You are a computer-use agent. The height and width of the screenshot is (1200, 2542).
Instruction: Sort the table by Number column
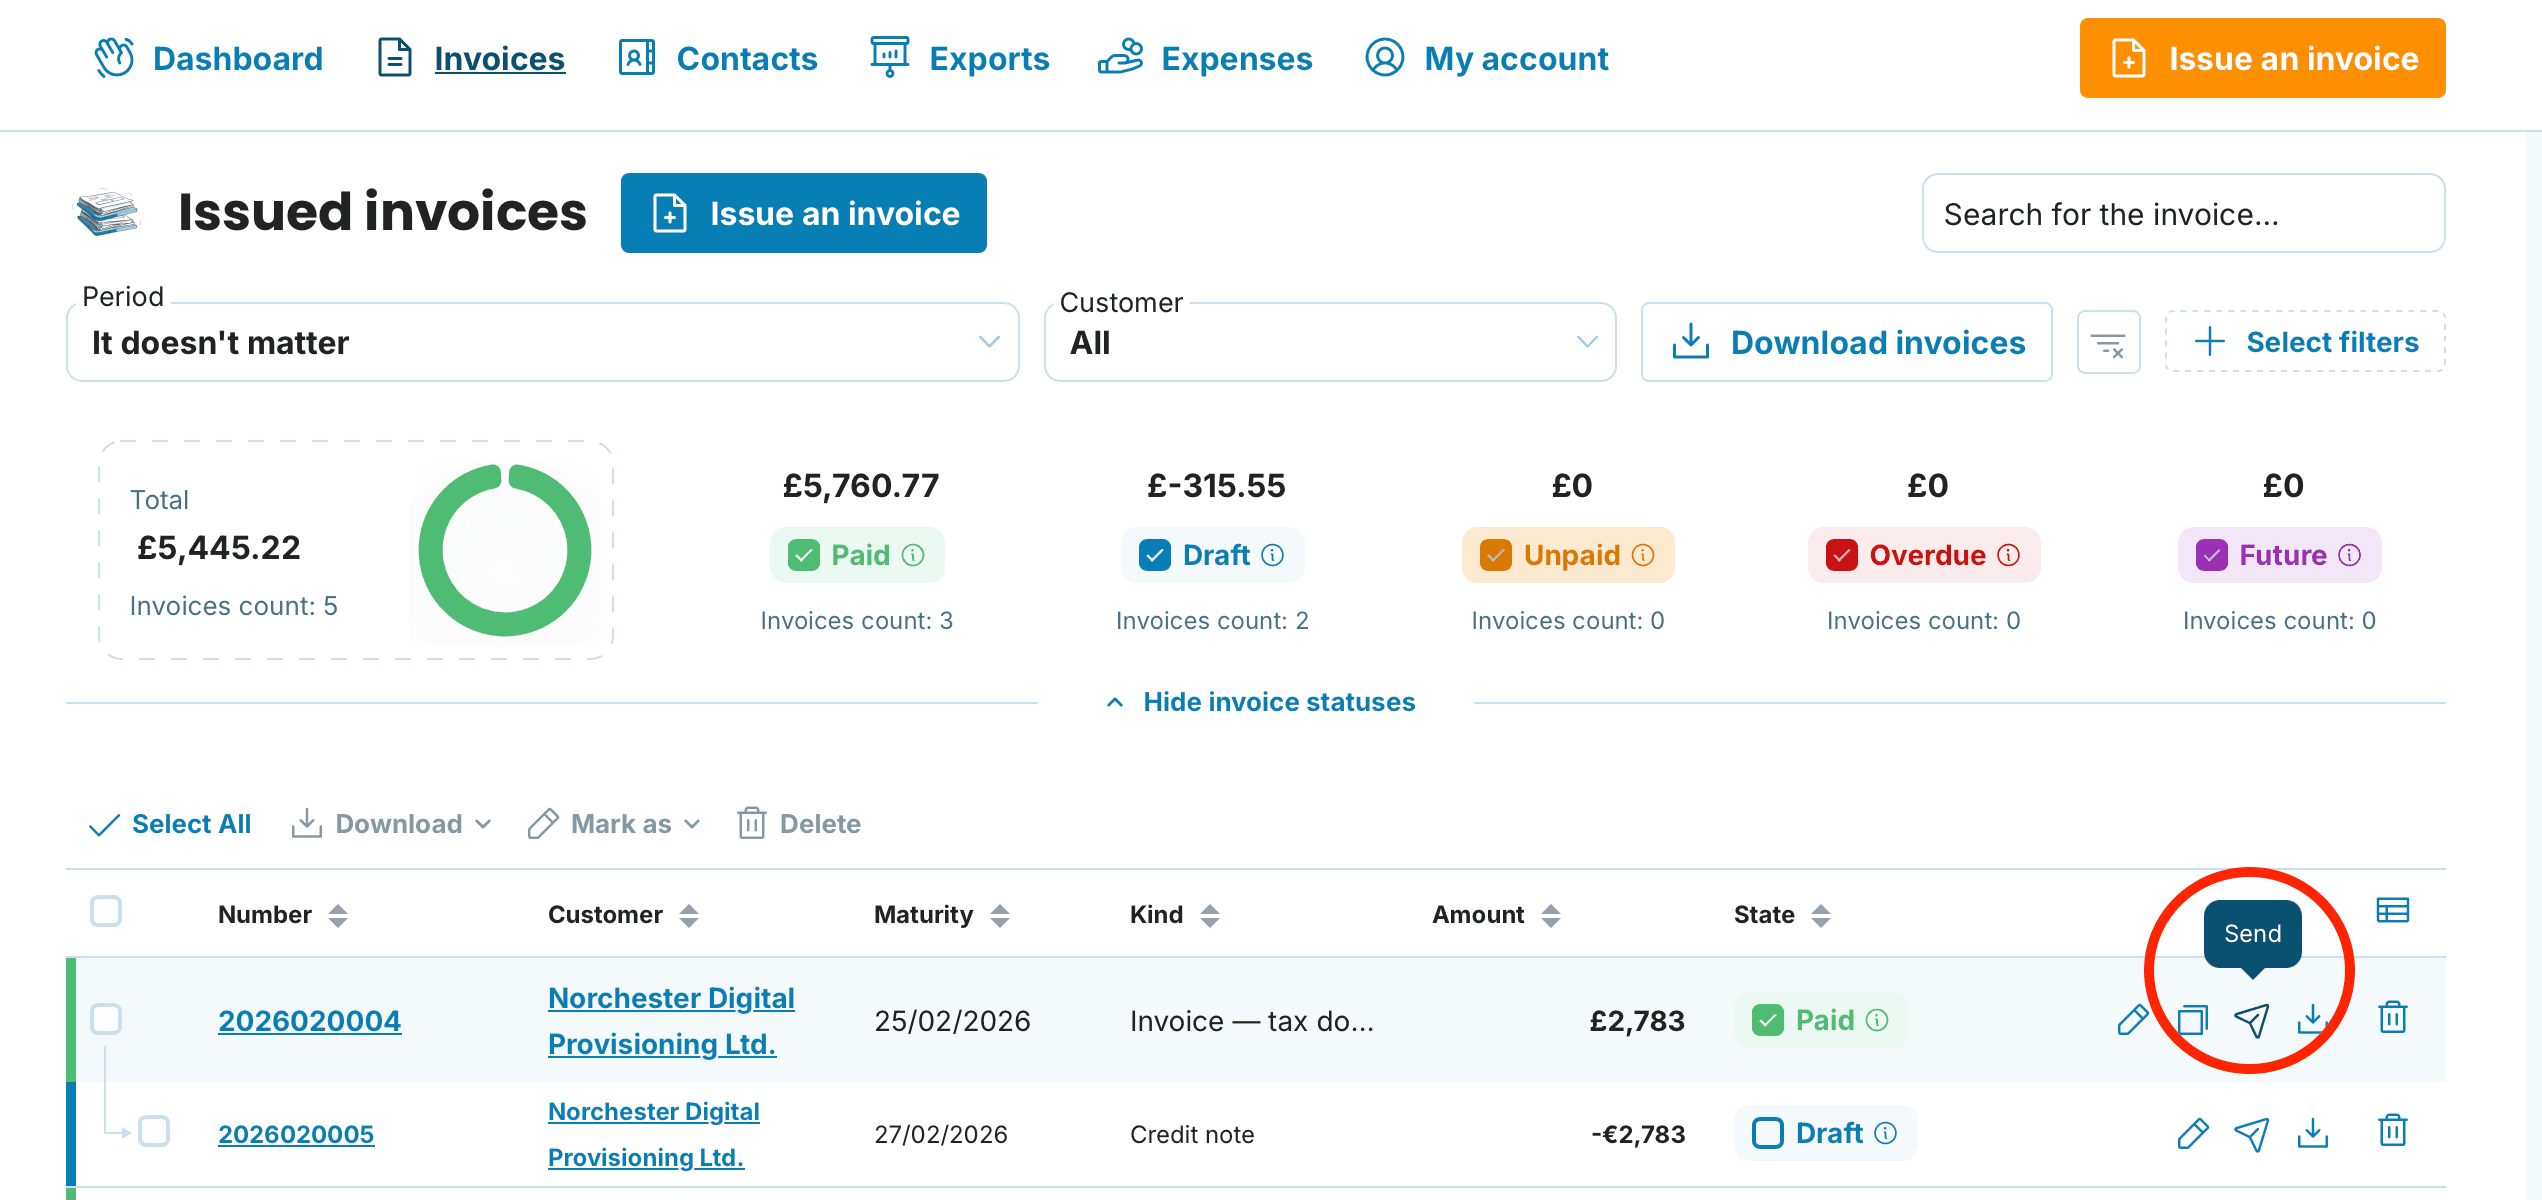pos(338,915)
